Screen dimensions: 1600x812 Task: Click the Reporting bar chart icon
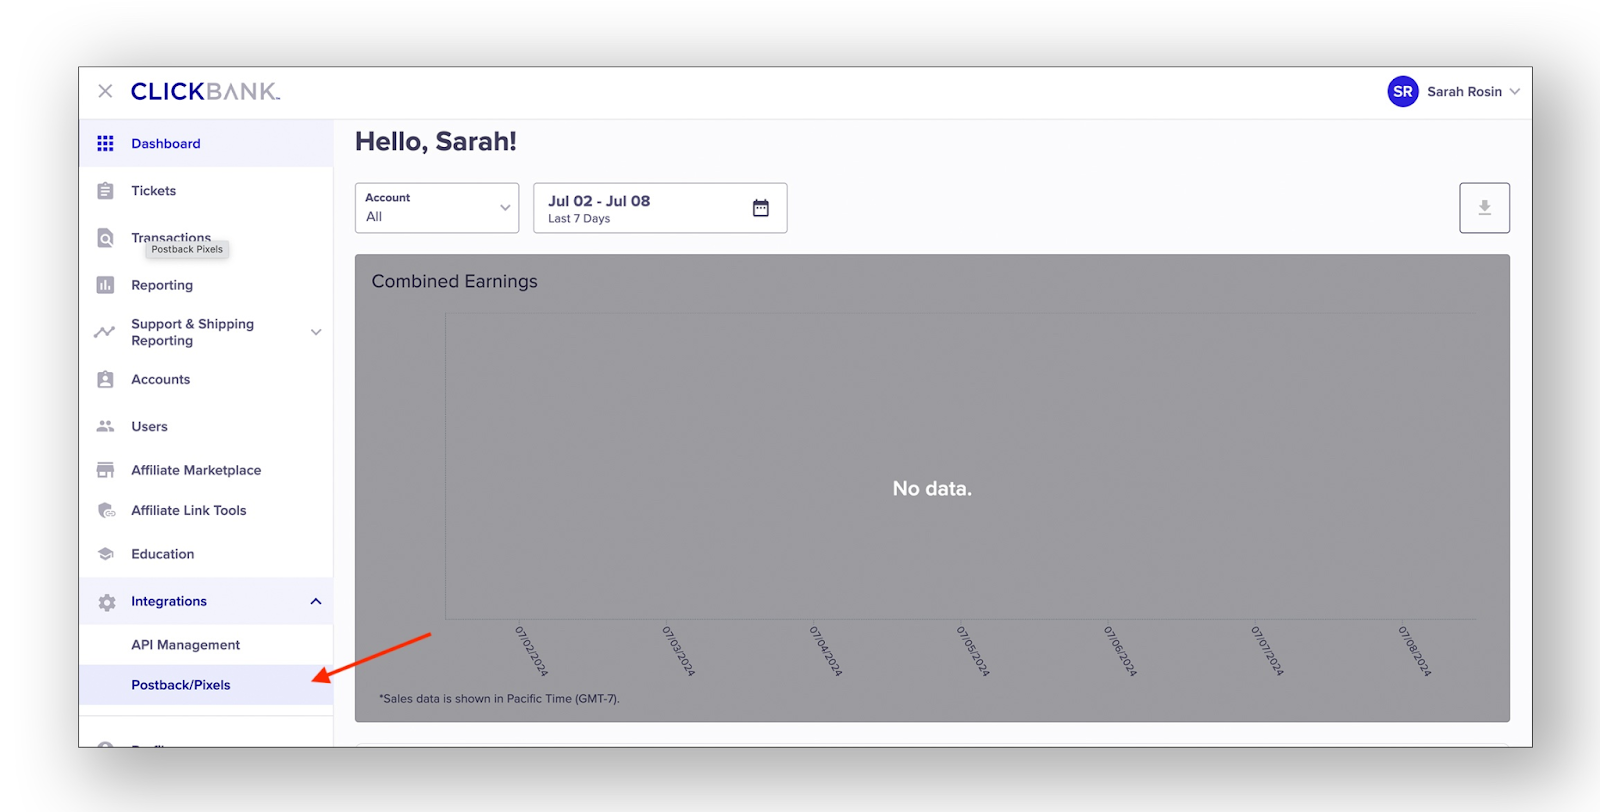(105, 285)
